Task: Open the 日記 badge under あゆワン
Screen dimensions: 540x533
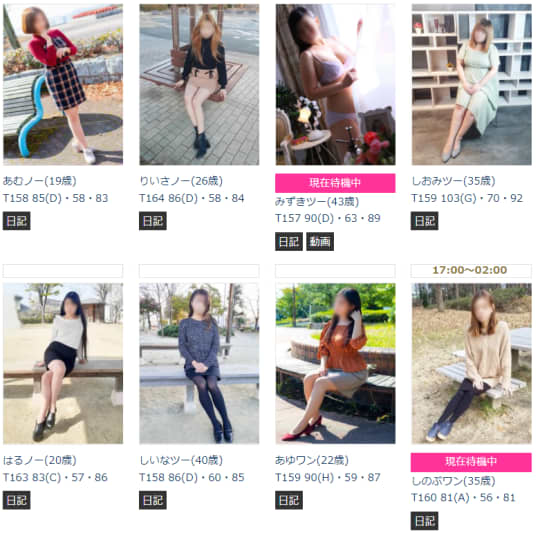Action: click(x=289, y=500)
